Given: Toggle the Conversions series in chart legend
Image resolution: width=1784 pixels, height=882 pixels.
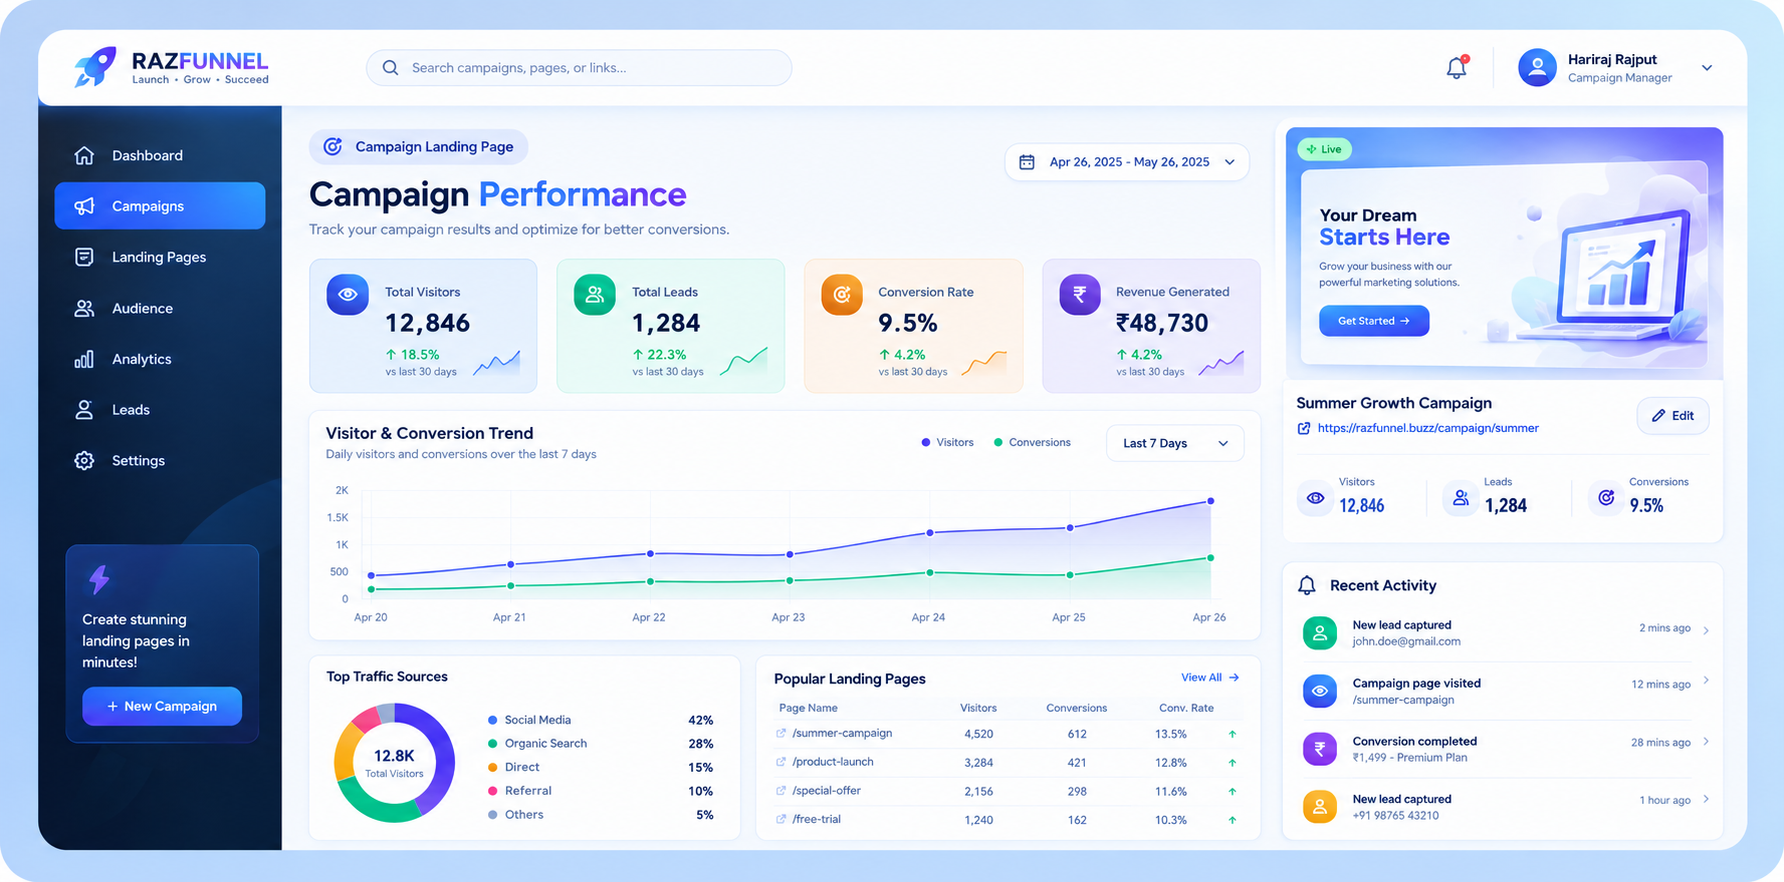Looking at the screenshot, I should [1032, 442].
